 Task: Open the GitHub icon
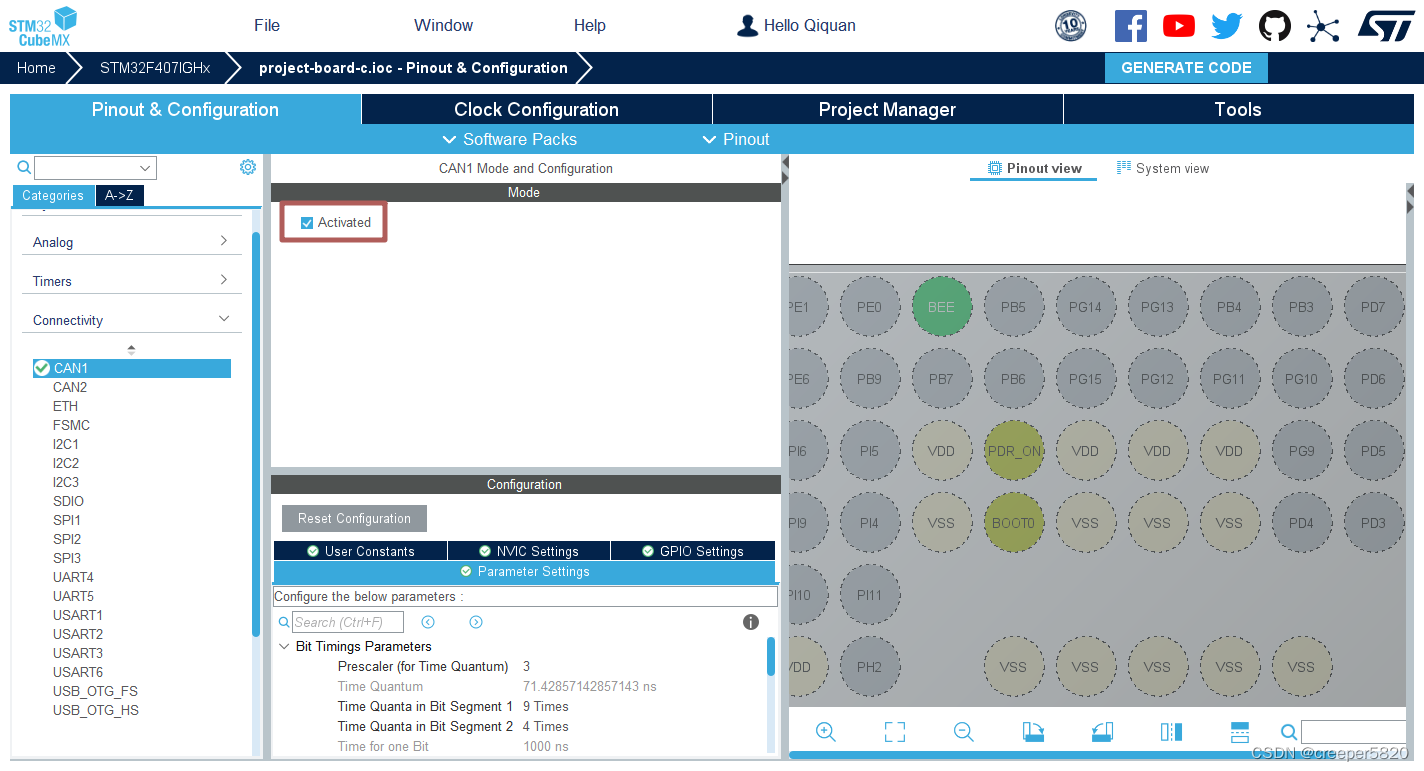(x=1275, y=26)
